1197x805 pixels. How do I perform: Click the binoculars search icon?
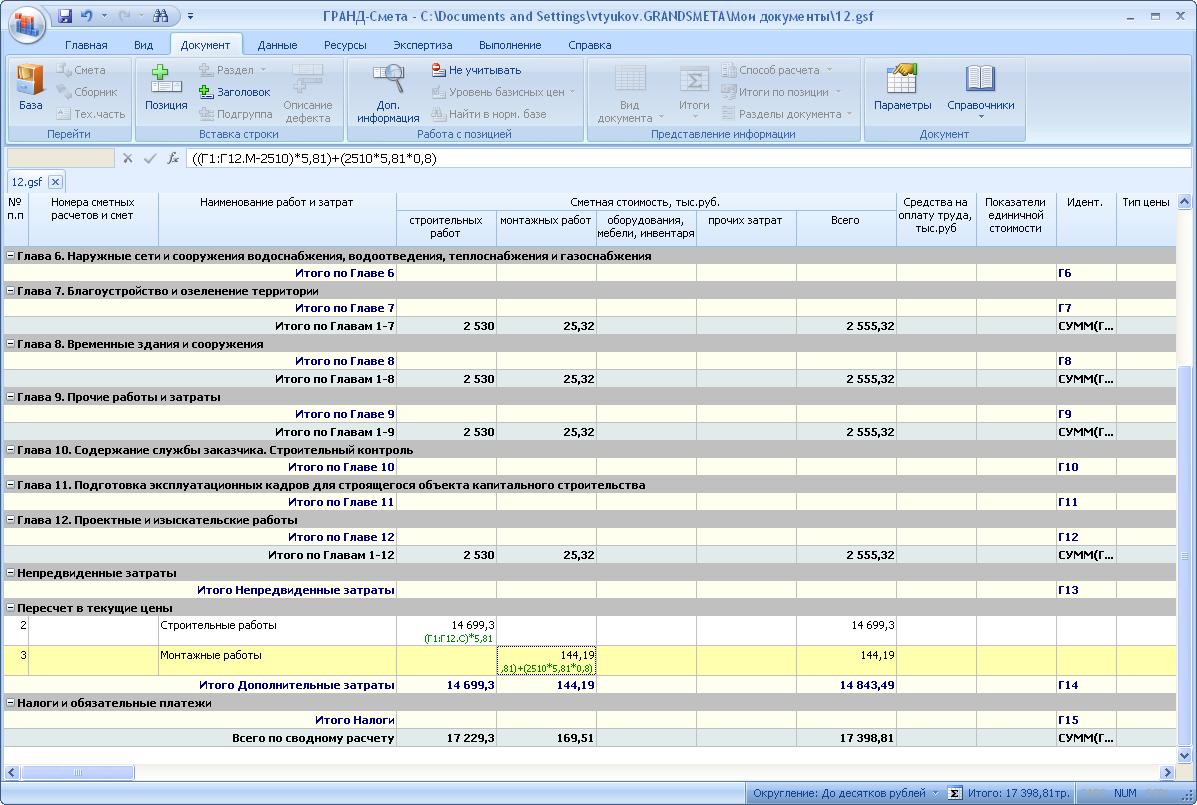[x=160, y=16]
